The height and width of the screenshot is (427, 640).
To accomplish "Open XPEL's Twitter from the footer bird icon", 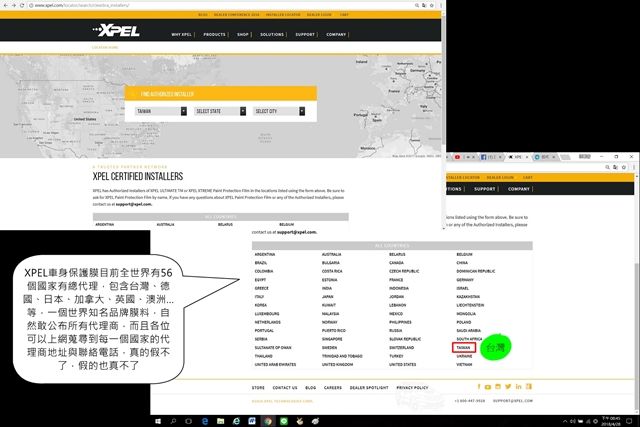I will click(x=508, y=387).
